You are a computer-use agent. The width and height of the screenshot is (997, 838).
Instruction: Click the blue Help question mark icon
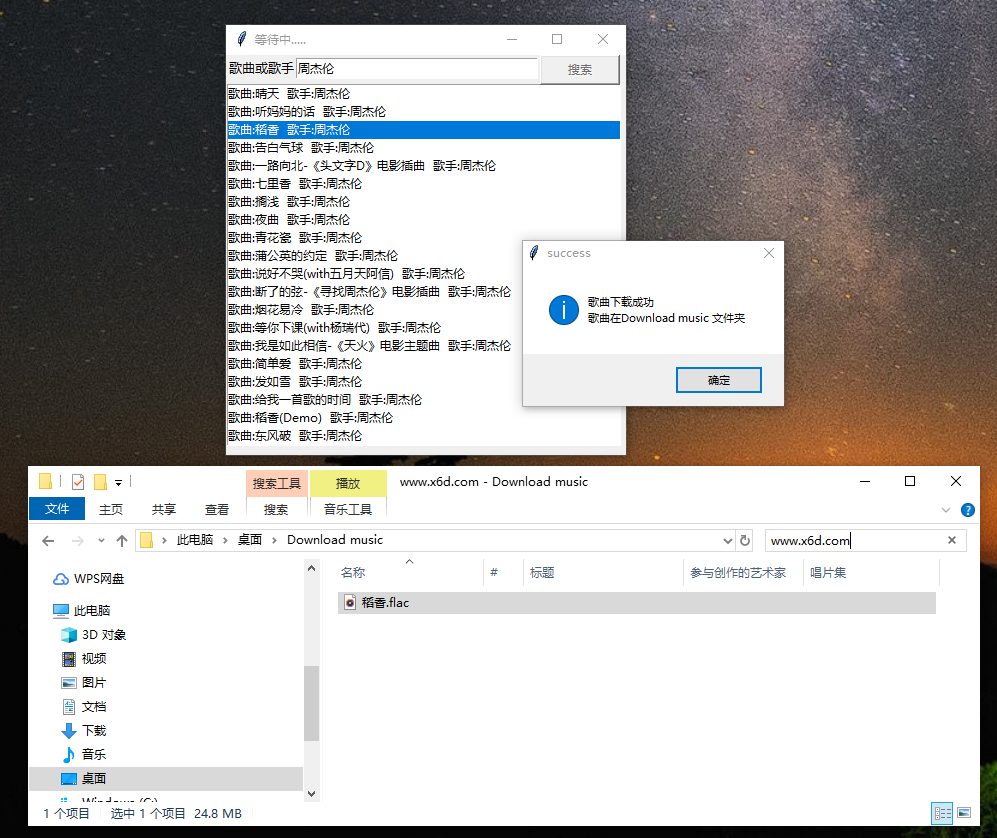(967, 509)
